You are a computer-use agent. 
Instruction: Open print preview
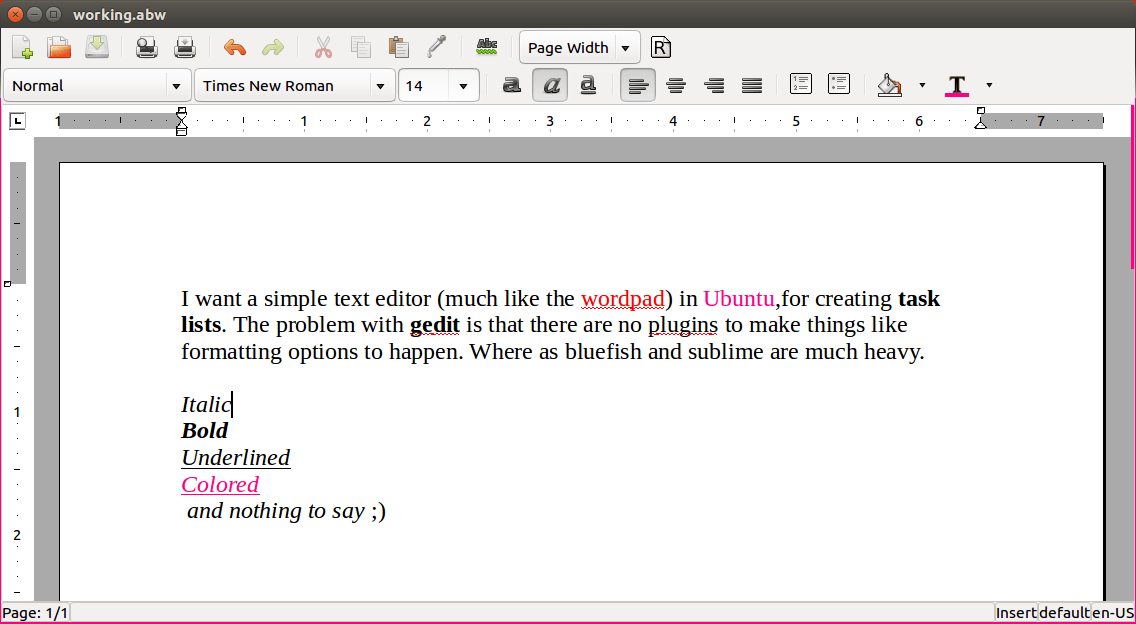(x=147, y=48)
